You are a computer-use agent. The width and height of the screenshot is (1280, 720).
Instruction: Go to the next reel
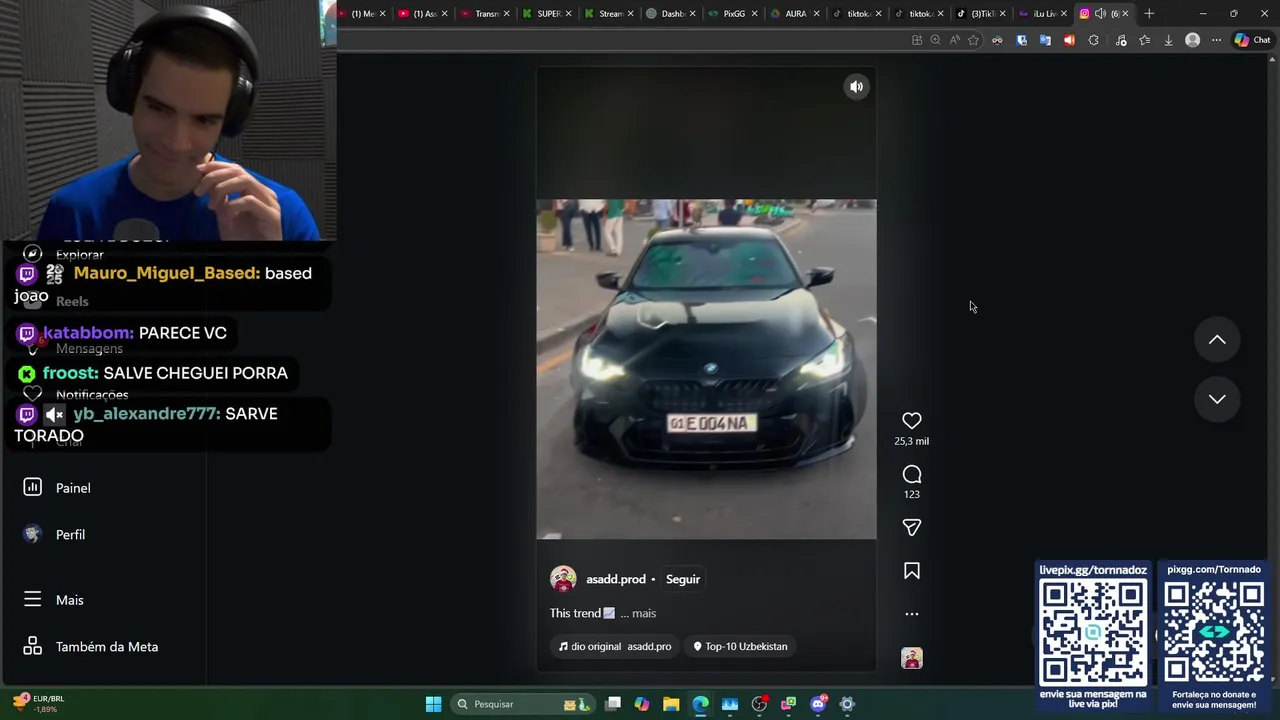[x=1217, y=399]
